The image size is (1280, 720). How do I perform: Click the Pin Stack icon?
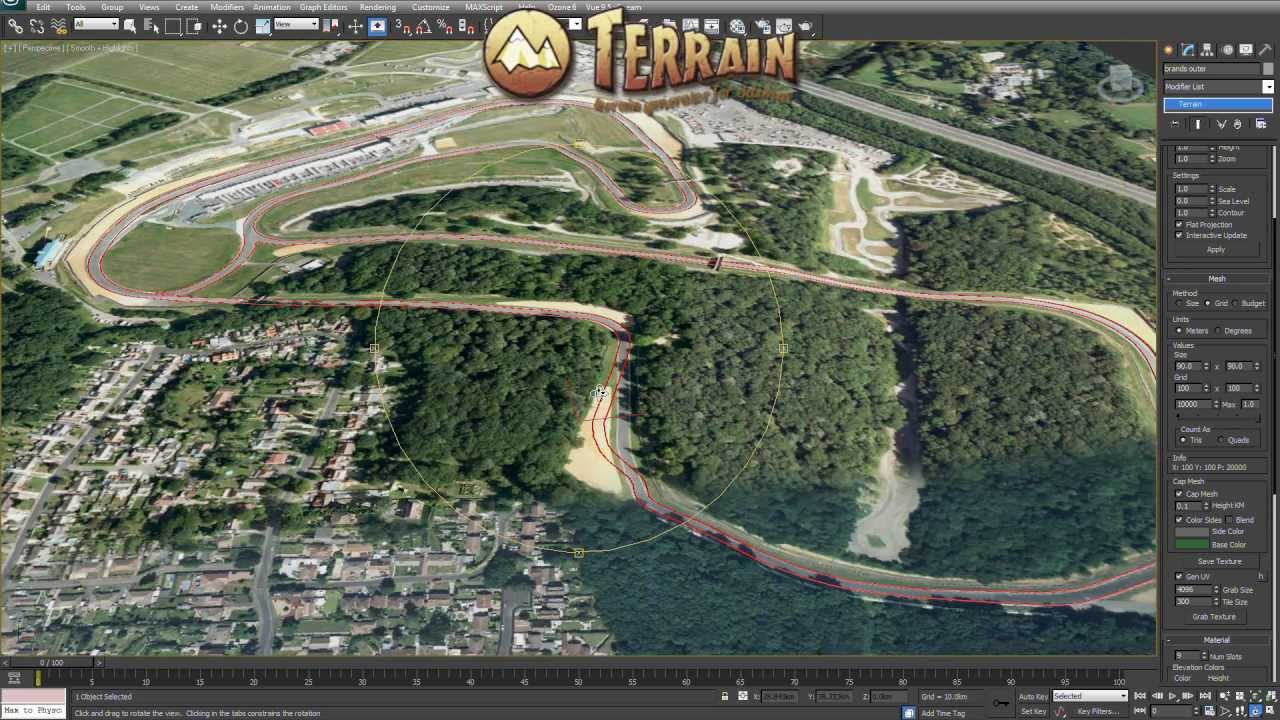pyautogui.click(x=1174, y=124)
